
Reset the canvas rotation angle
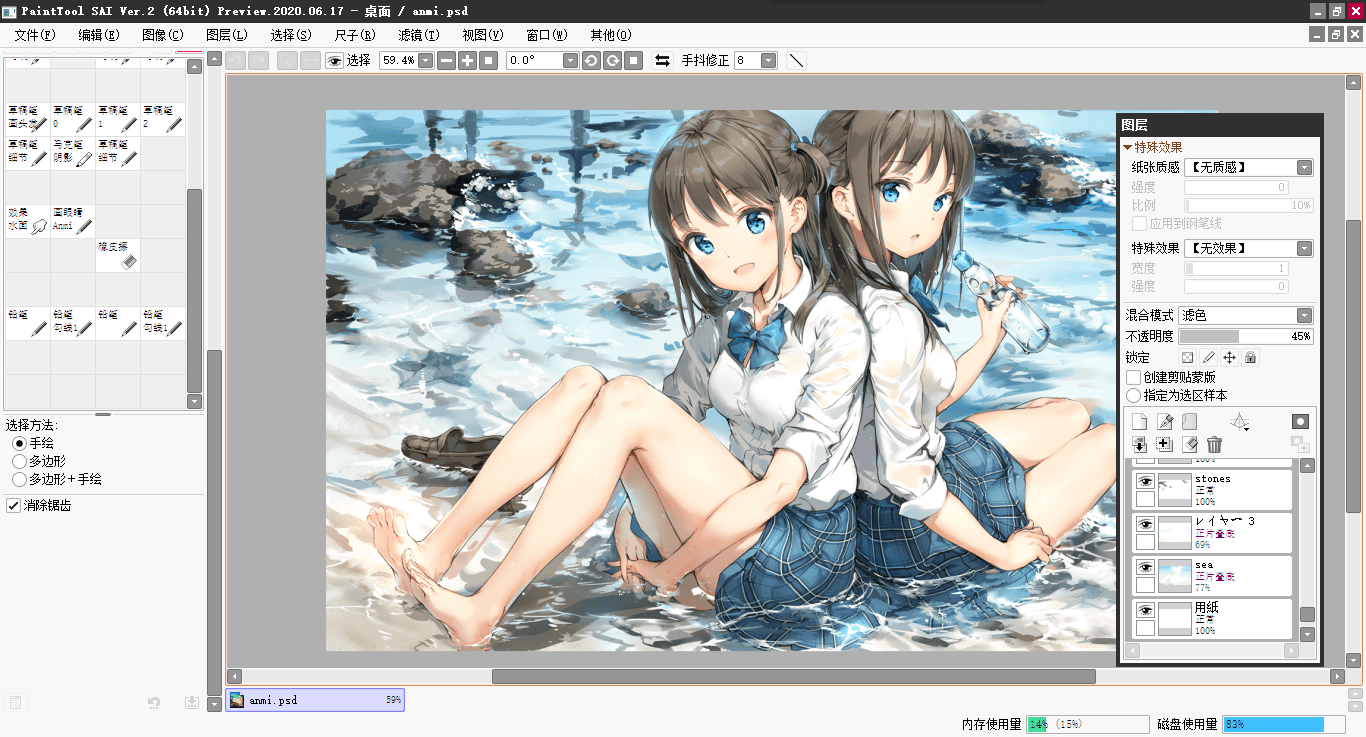point(633,60)
